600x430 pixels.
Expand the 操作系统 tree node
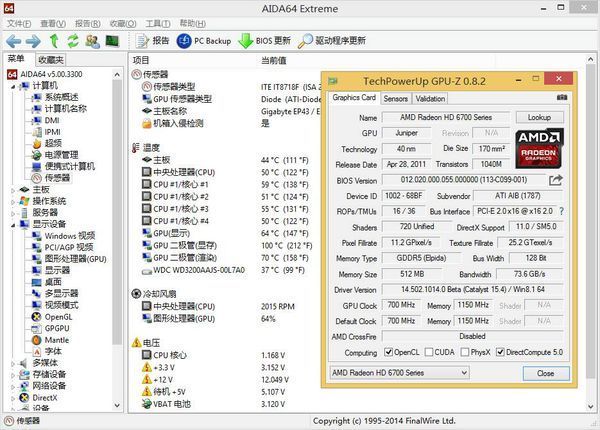pyautogui.click(x=13, y=202)
